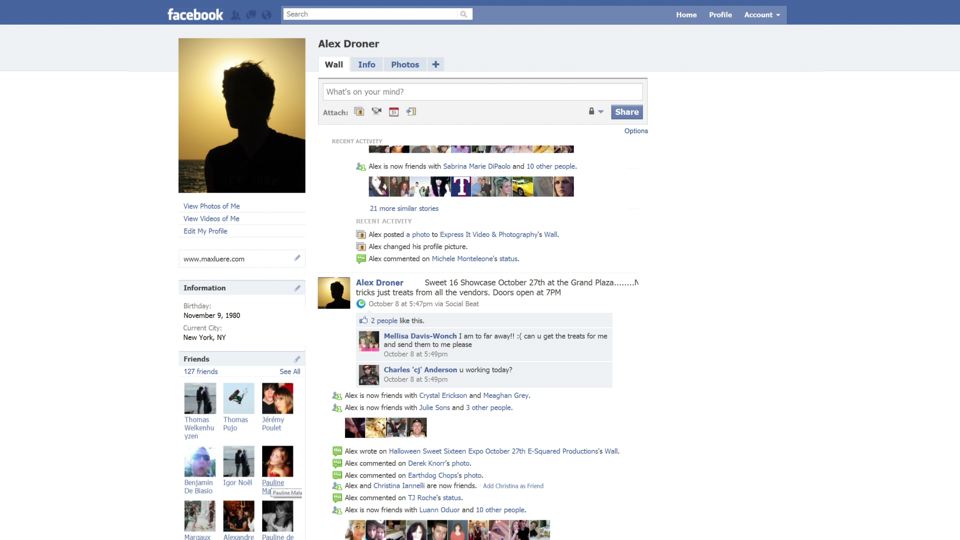Open View Videos of Me
Screen dimensions: 960x540
[211, 219]
